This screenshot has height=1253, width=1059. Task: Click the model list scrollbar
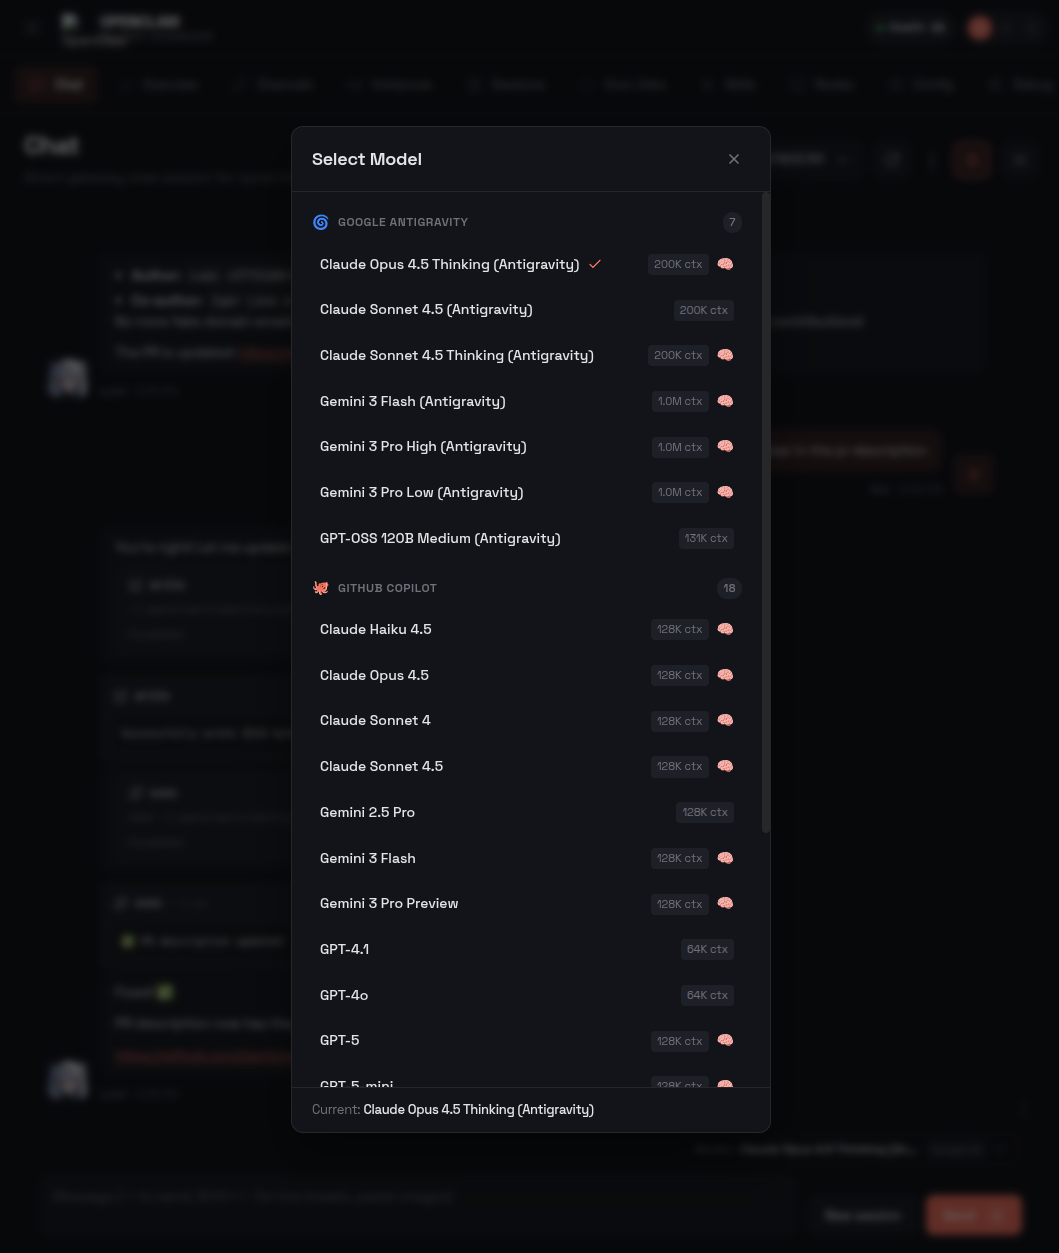pos(764,500)
